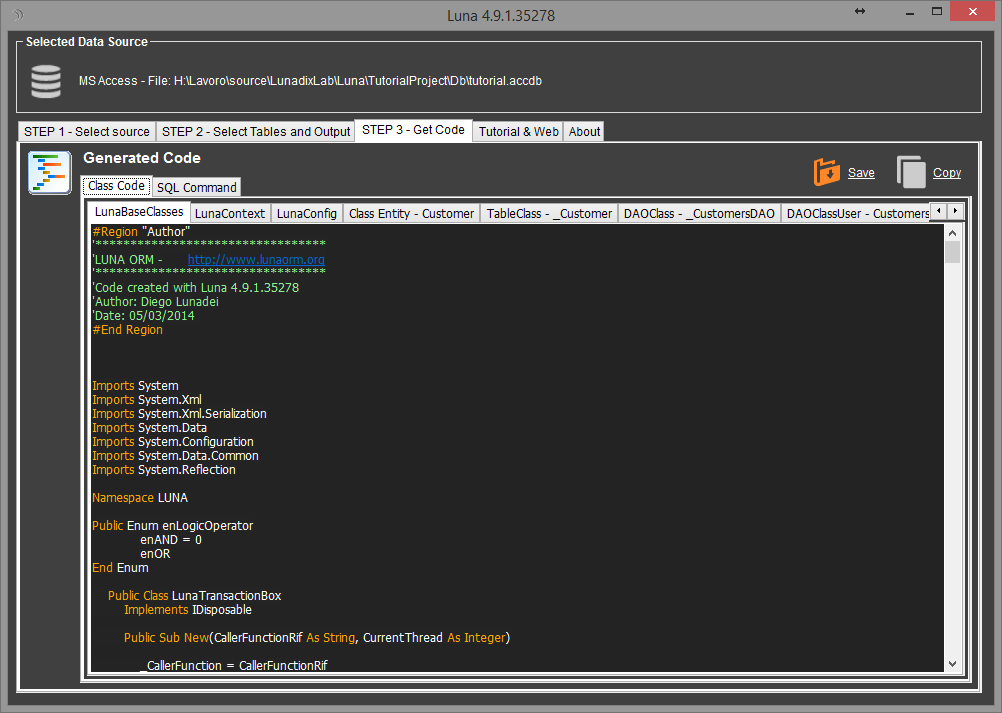Open DAOClassUser - Customers tab
This screenshot has height=713, width=1002.
coord(856,213)
